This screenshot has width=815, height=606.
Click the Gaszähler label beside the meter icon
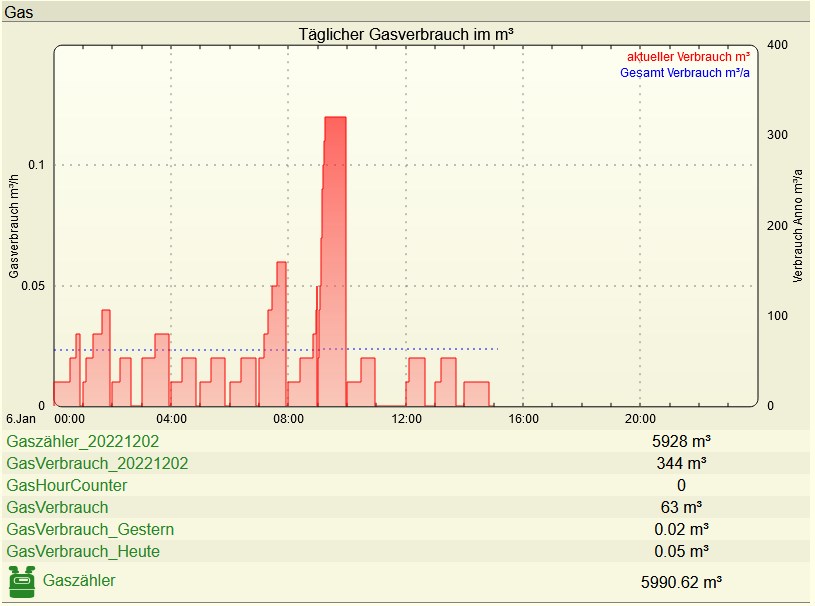79,580
